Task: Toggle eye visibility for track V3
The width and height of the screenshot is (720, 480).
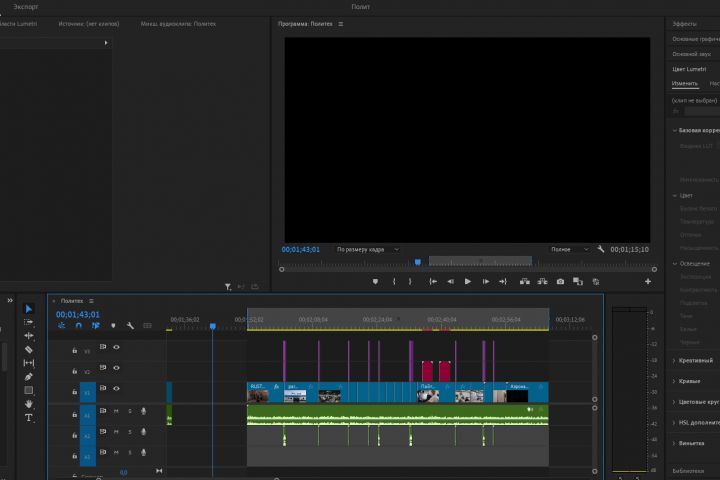Action: [116, 347]
